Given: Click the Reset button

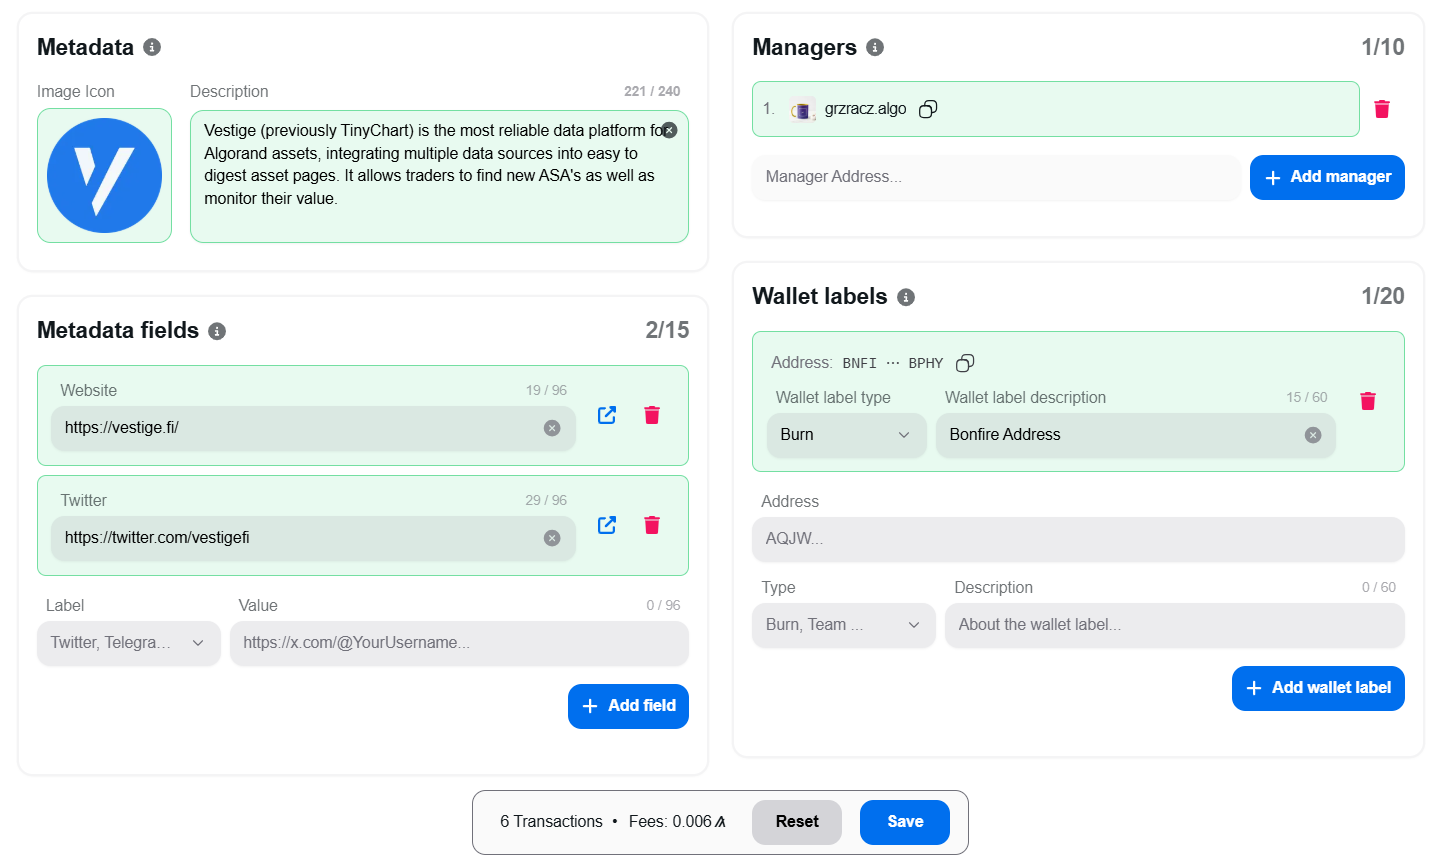Looking at the screenshot, I should point(797,822).
